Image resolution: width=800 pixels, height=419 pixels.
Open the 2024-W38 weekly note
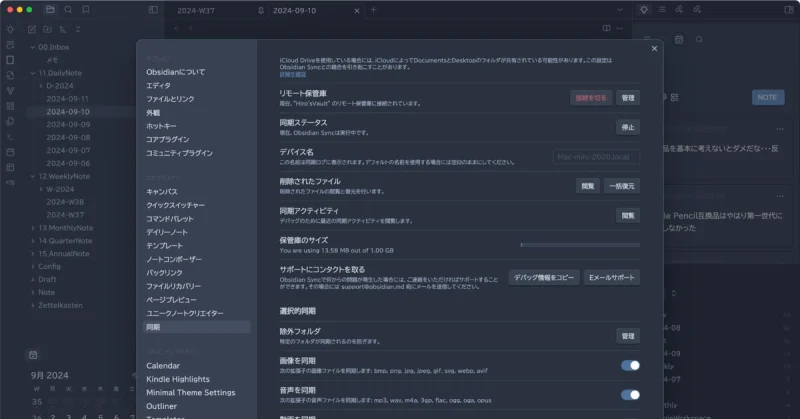(x=65, y=202)
